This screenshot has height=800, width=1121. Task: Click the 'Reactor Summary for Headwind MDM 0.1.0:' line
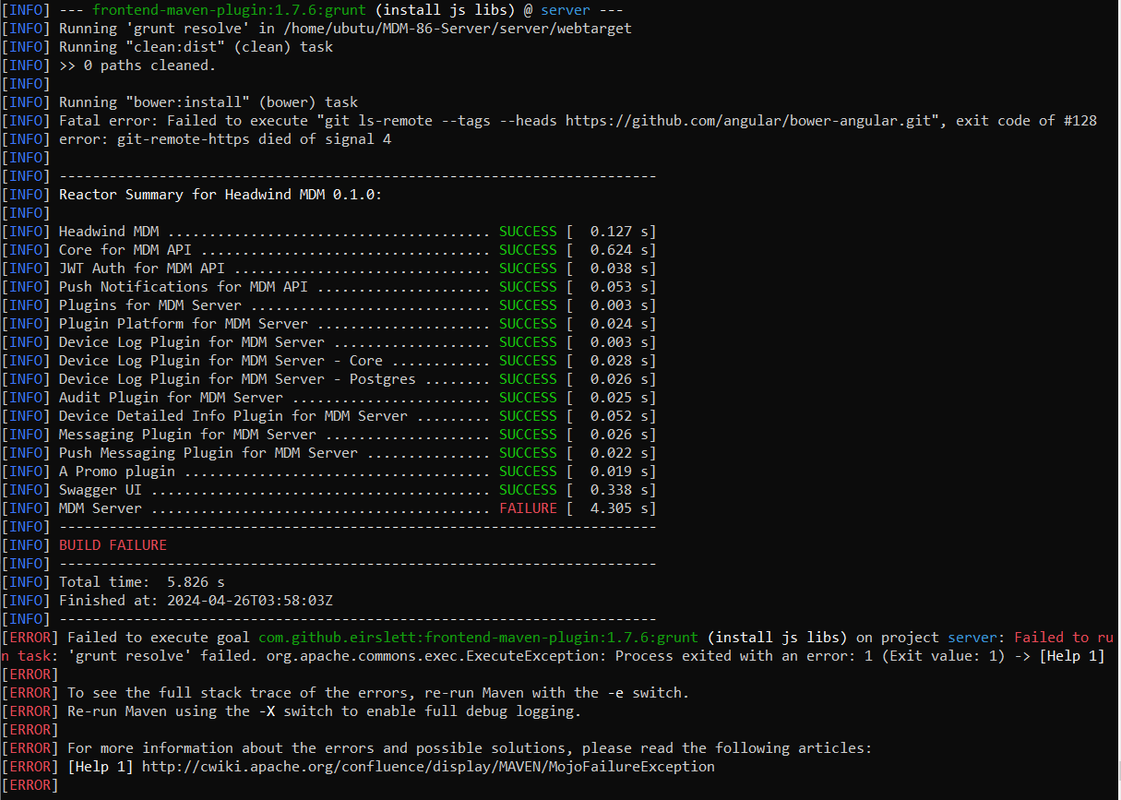[220, 194]
